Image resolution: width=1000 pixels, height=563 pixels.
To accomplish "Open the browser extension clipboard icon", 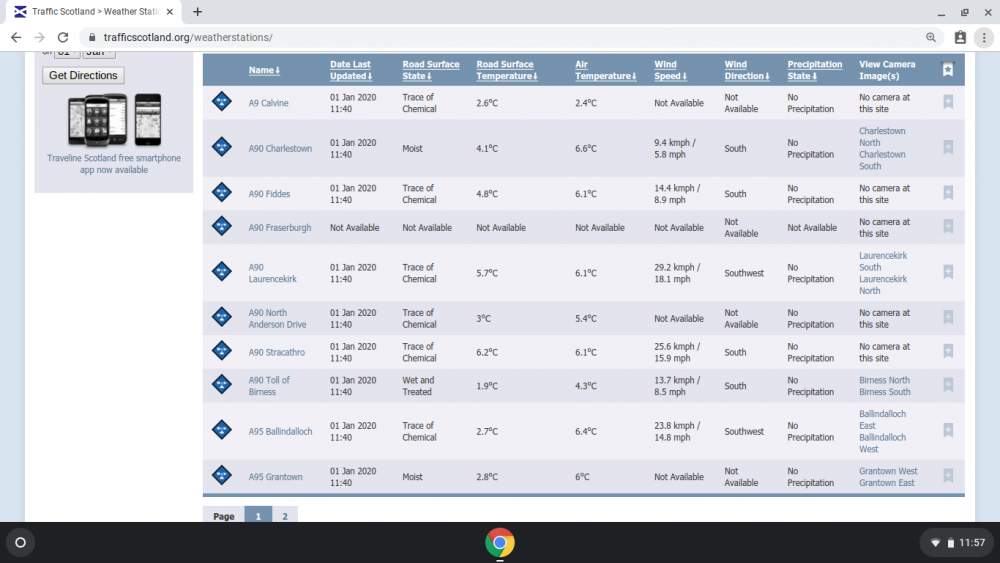I will tap(960, 37).
